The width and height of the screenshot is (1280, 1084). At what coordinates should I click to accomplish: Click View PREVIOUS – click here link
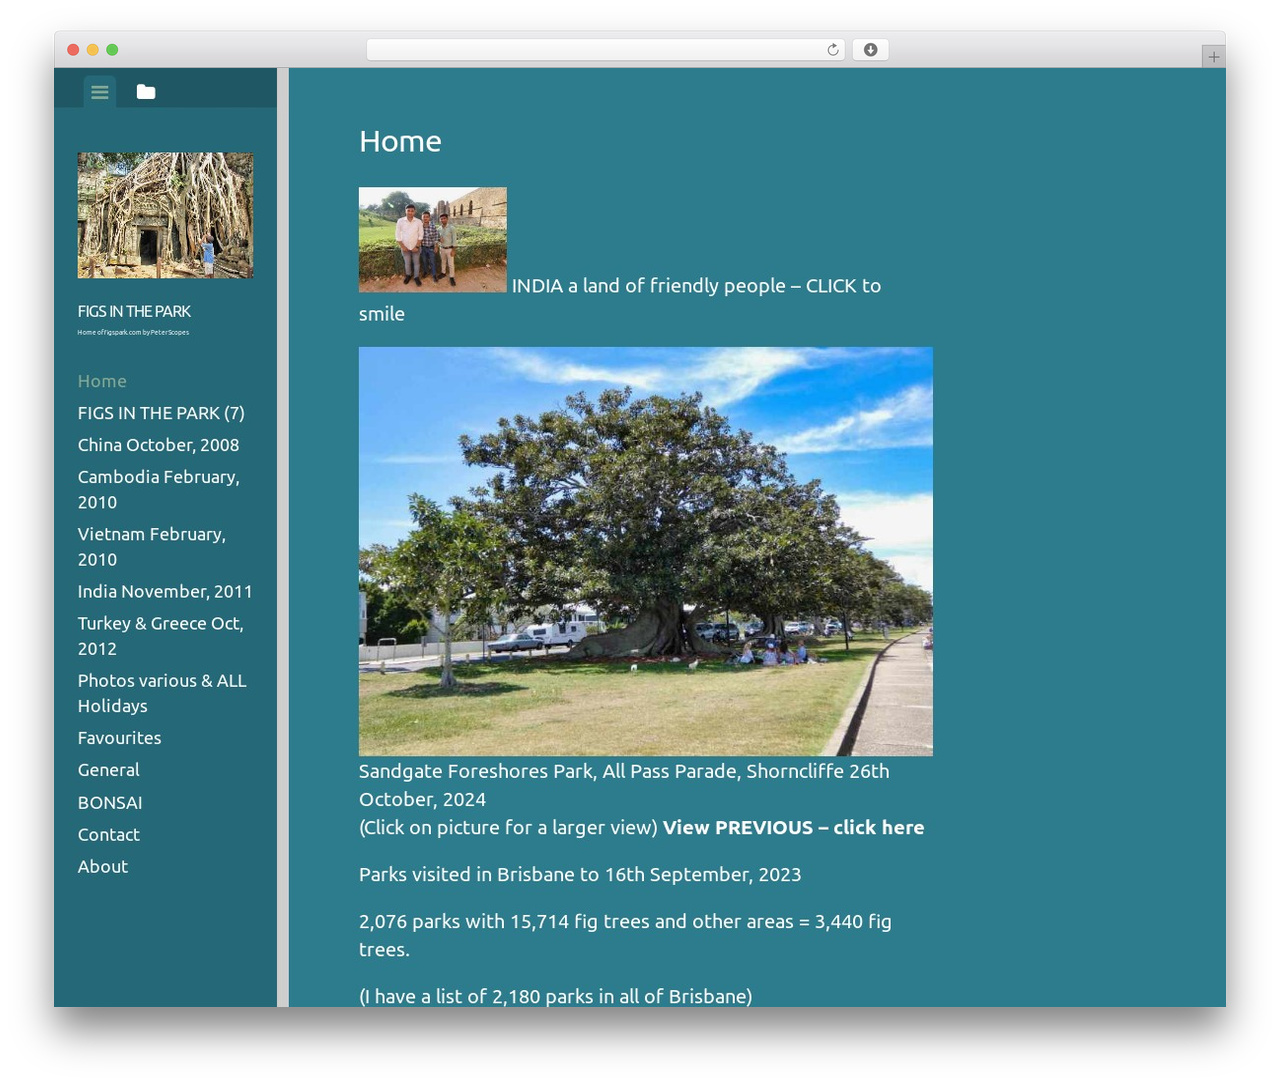click(793, 827)
